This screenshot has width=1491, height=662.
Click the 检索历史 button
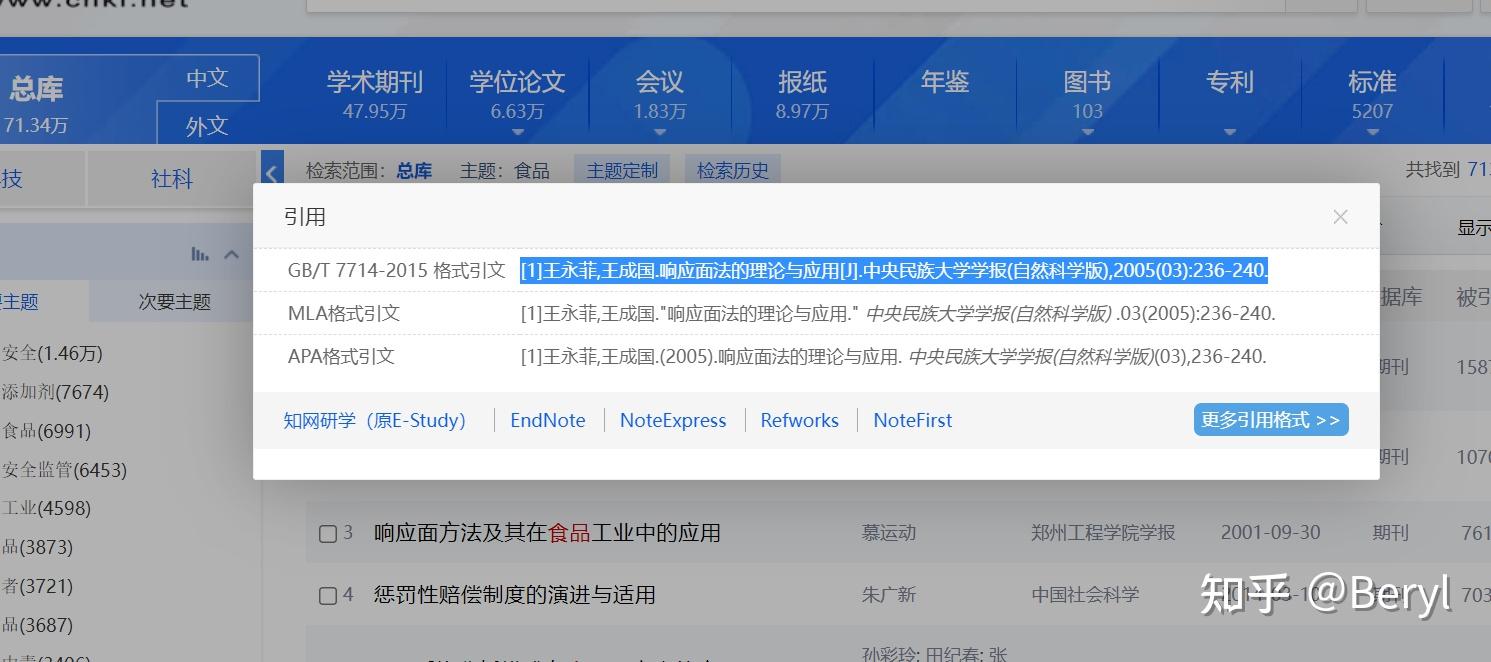733,171
